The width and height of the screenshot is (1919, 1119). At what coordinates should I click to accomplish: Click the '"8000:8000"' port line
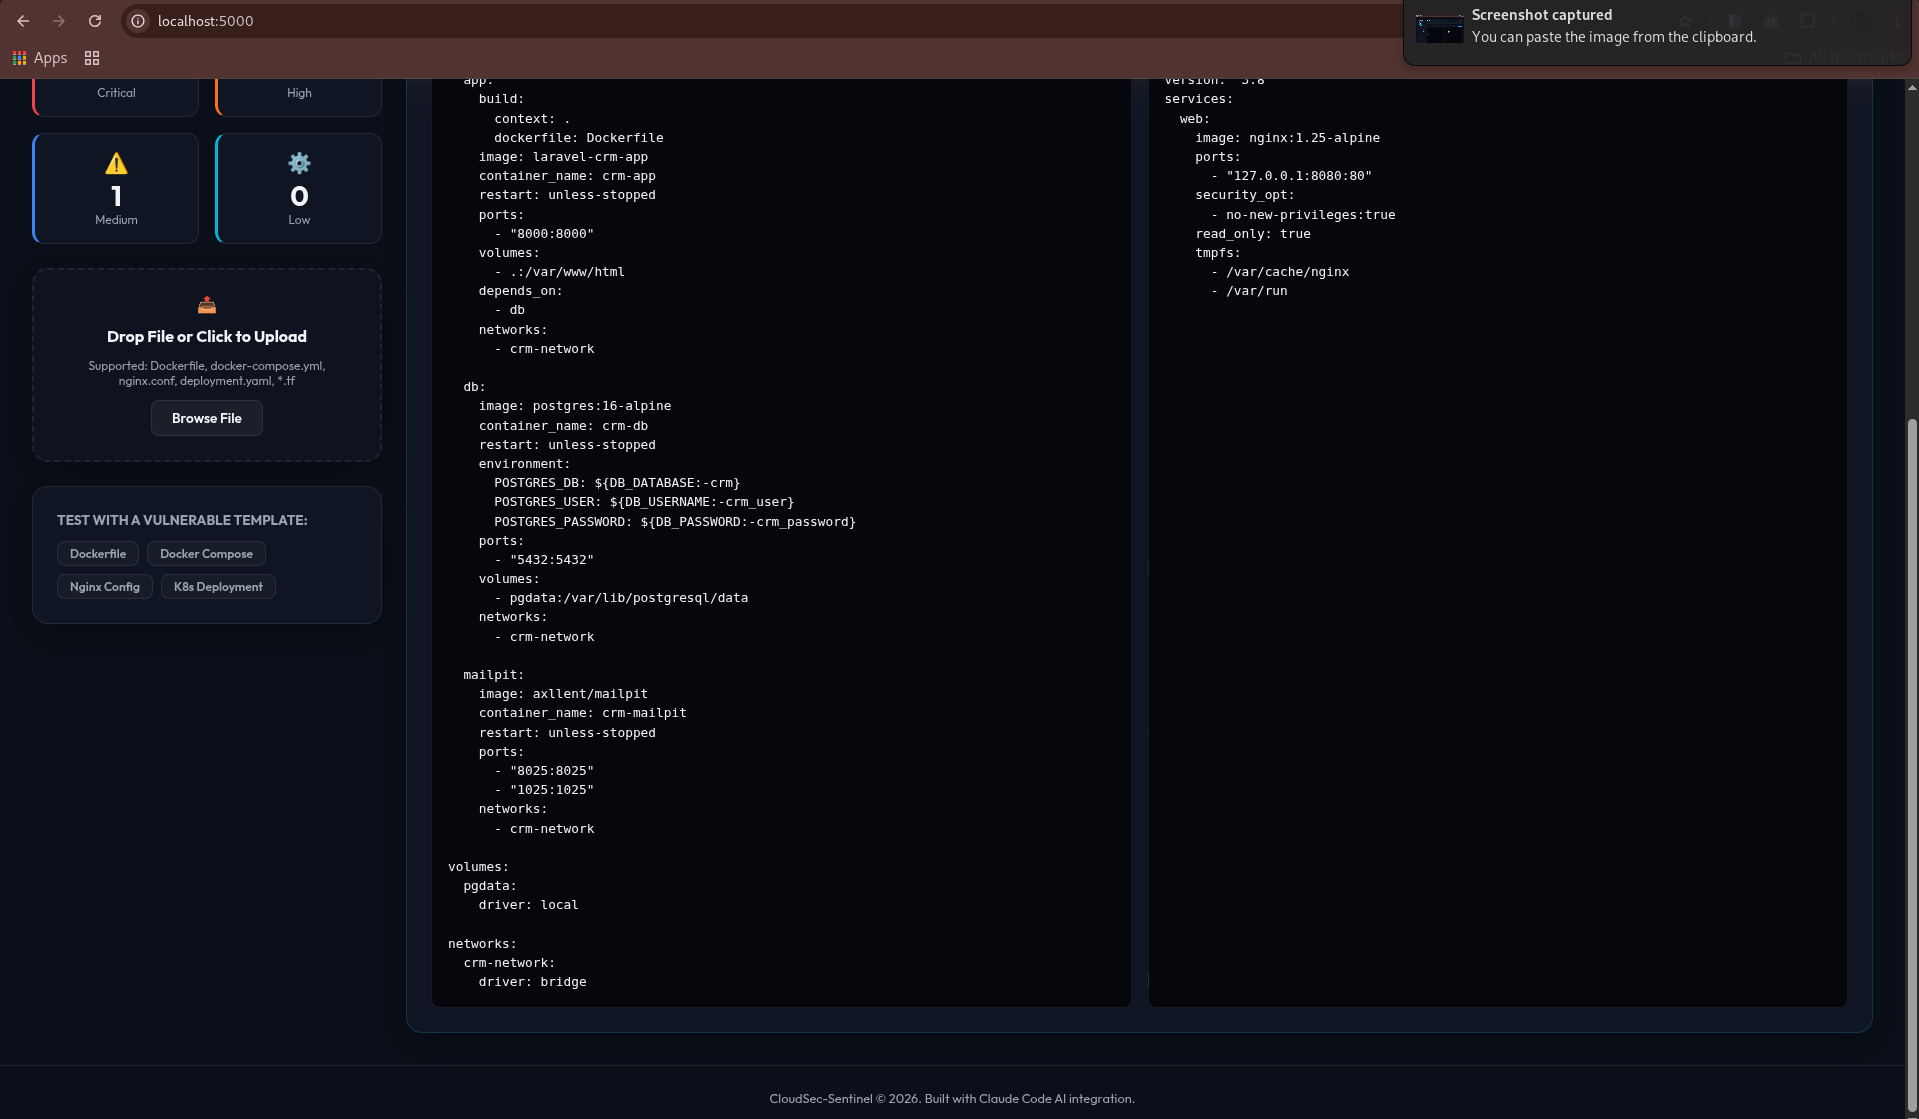[544, 234]
